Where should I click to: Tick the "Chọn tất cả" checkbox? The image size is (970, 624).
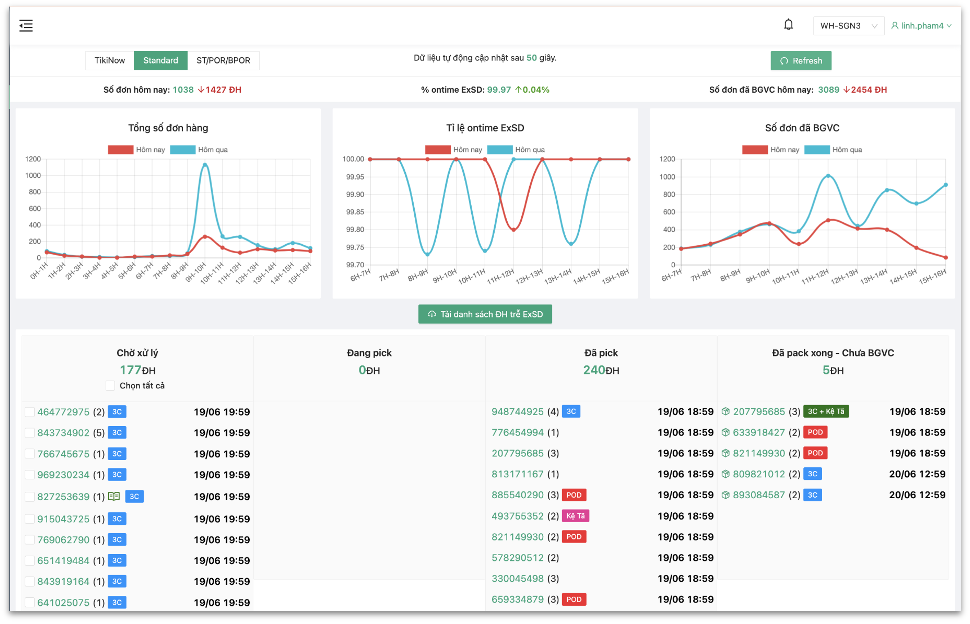point(110,386)
